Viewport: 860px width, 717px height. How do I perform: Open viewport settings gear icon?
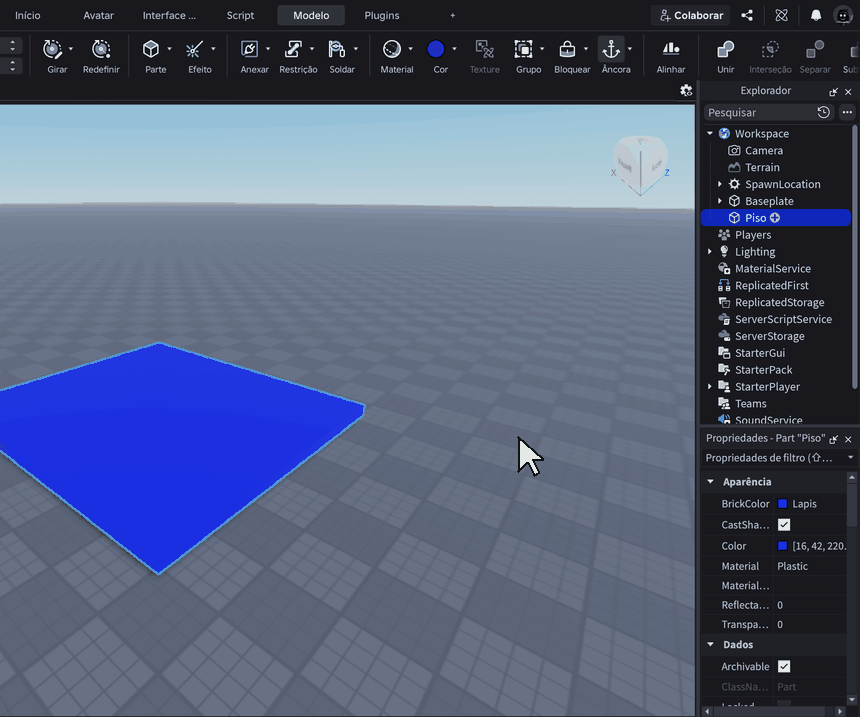pyautogui.click(x=686, y=91)
